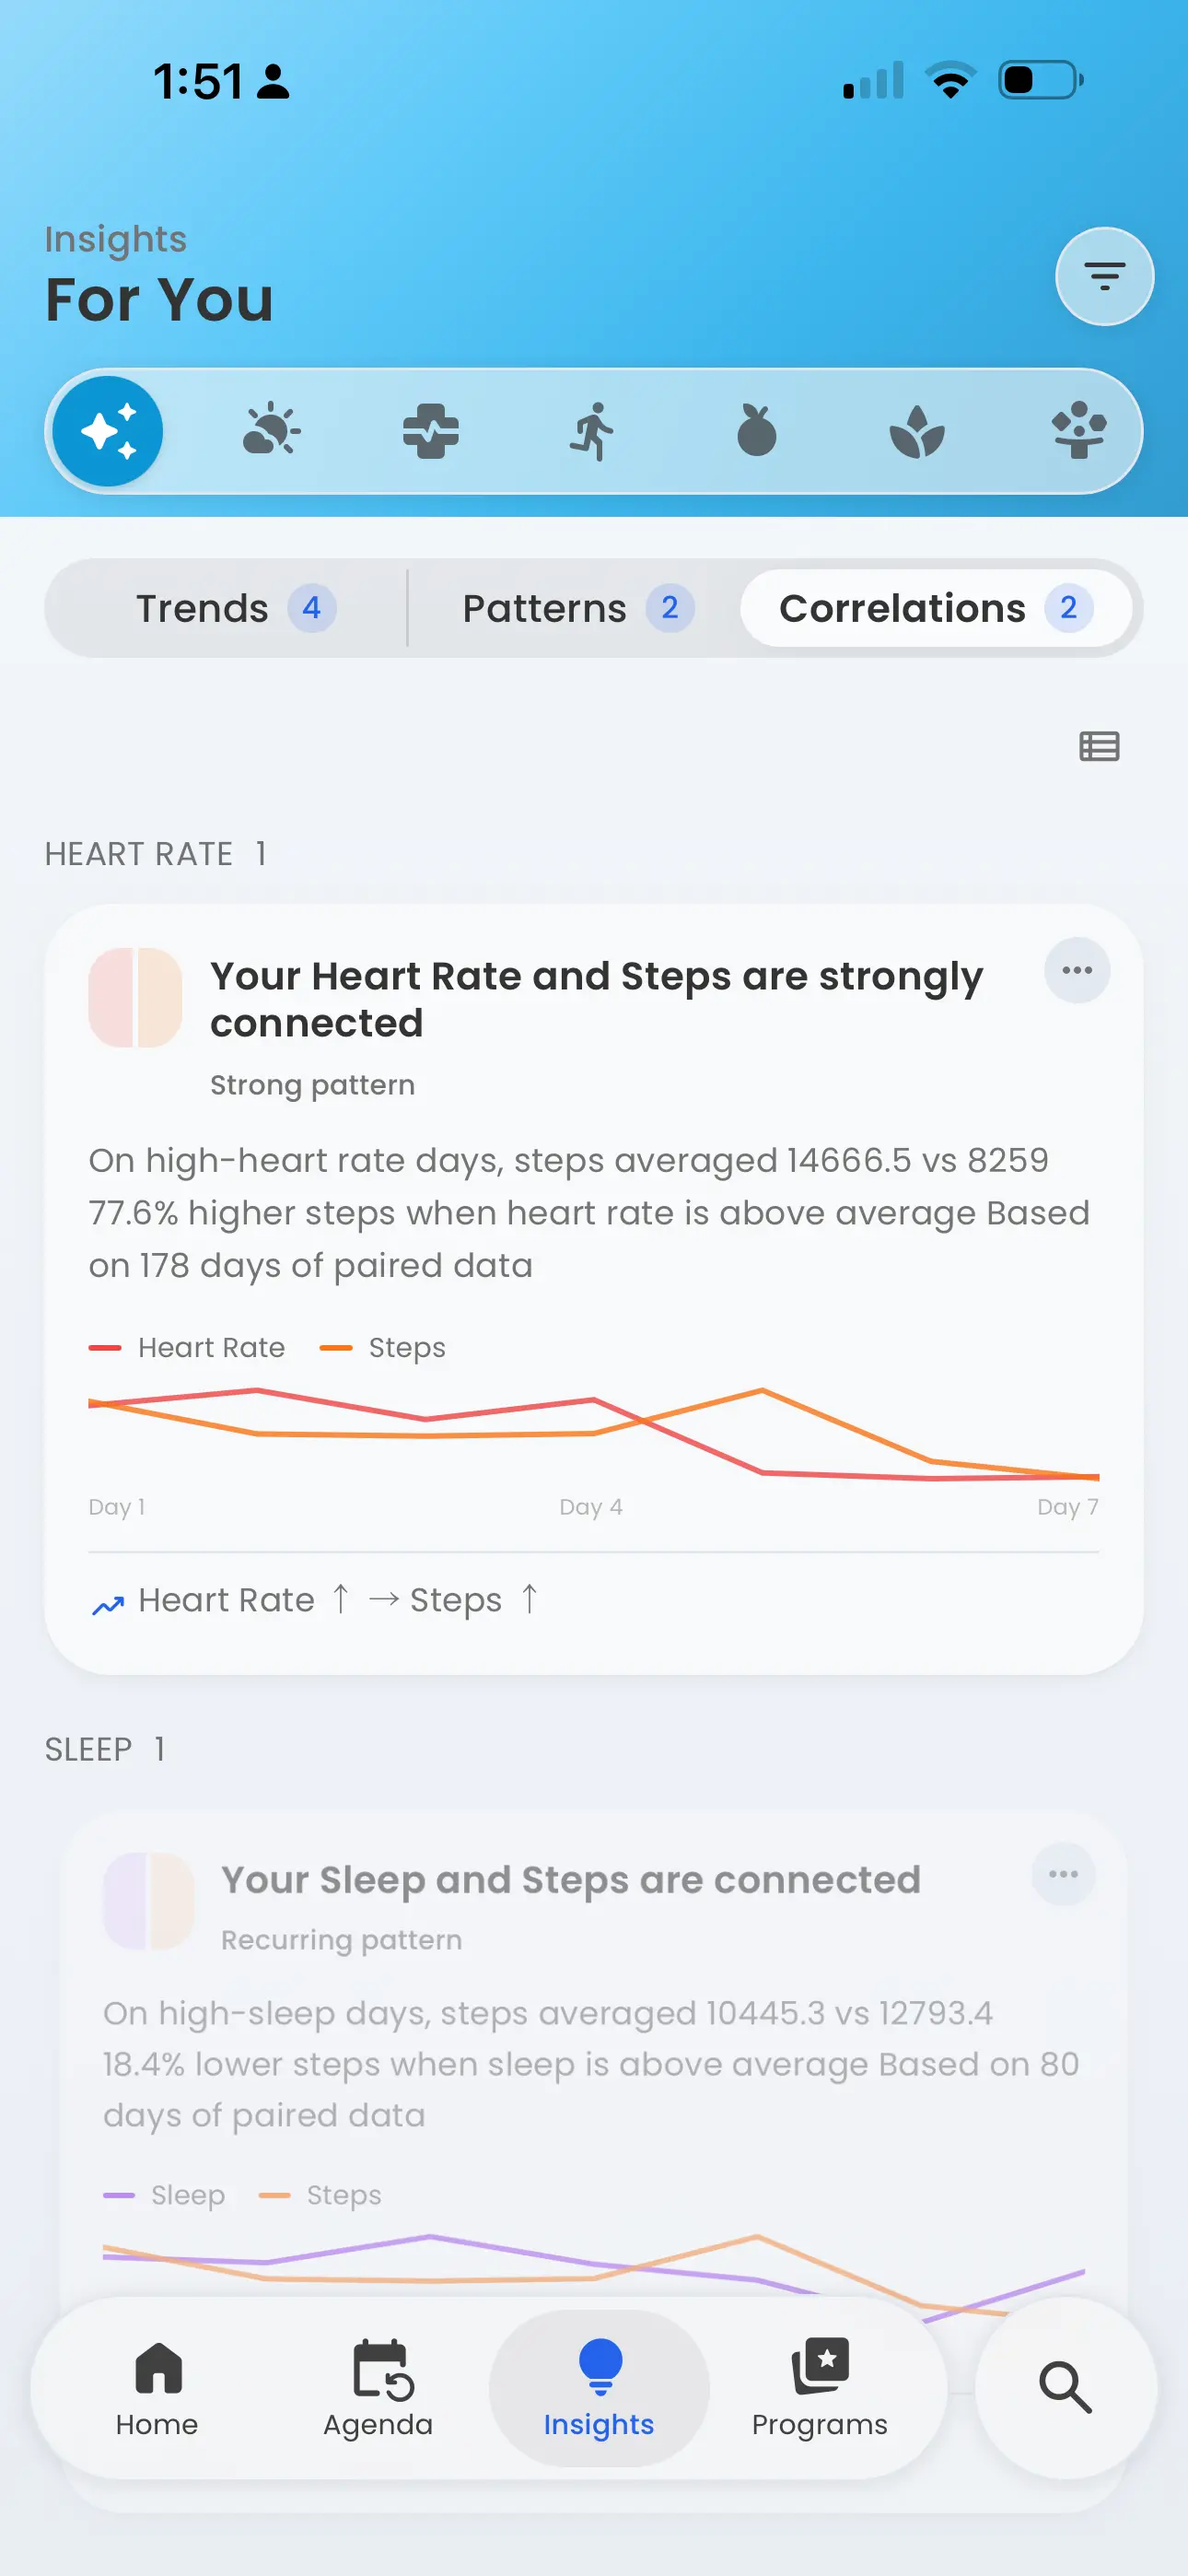This screenshot has height=2576, width=1188.
Task: Open more options for Sleep card
Action: [1063, 1874]
